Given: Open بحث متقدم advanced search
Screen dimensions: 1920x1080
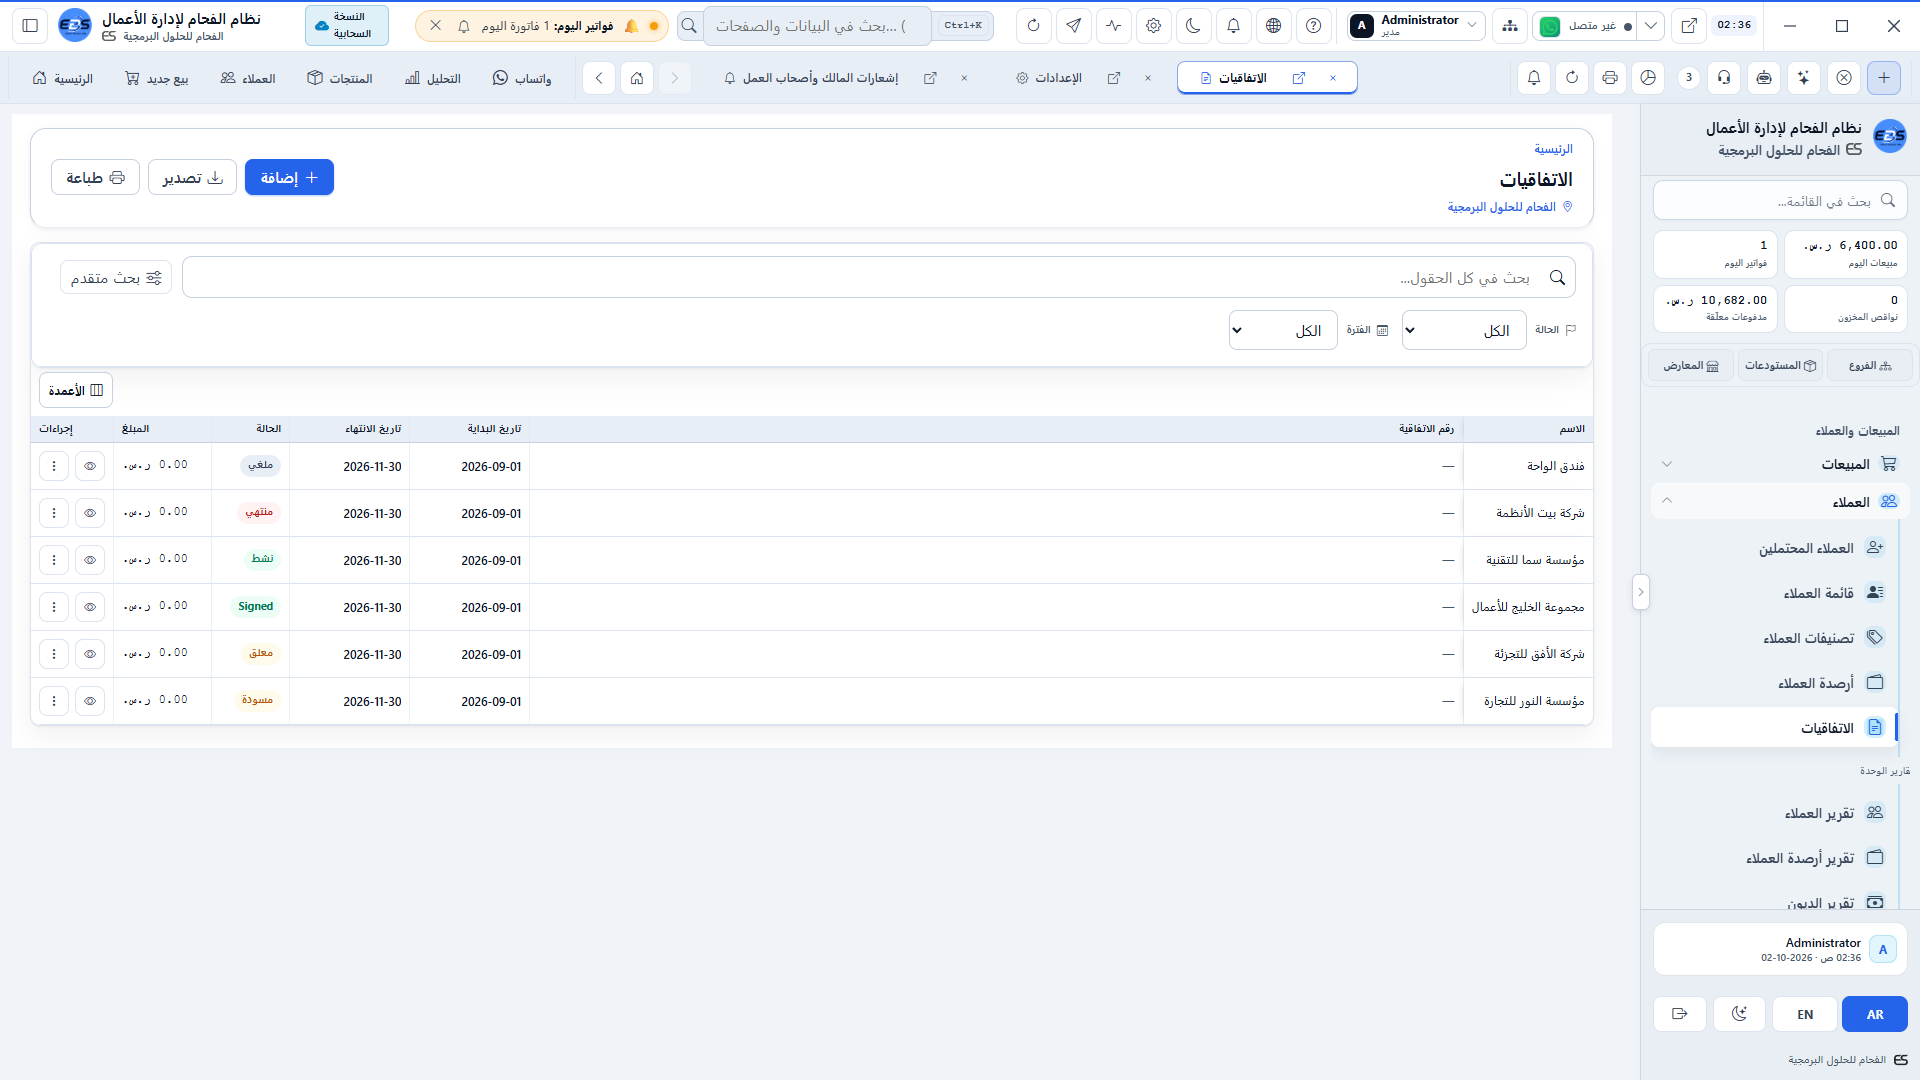Looking at the screenshot, I should 116,278.
